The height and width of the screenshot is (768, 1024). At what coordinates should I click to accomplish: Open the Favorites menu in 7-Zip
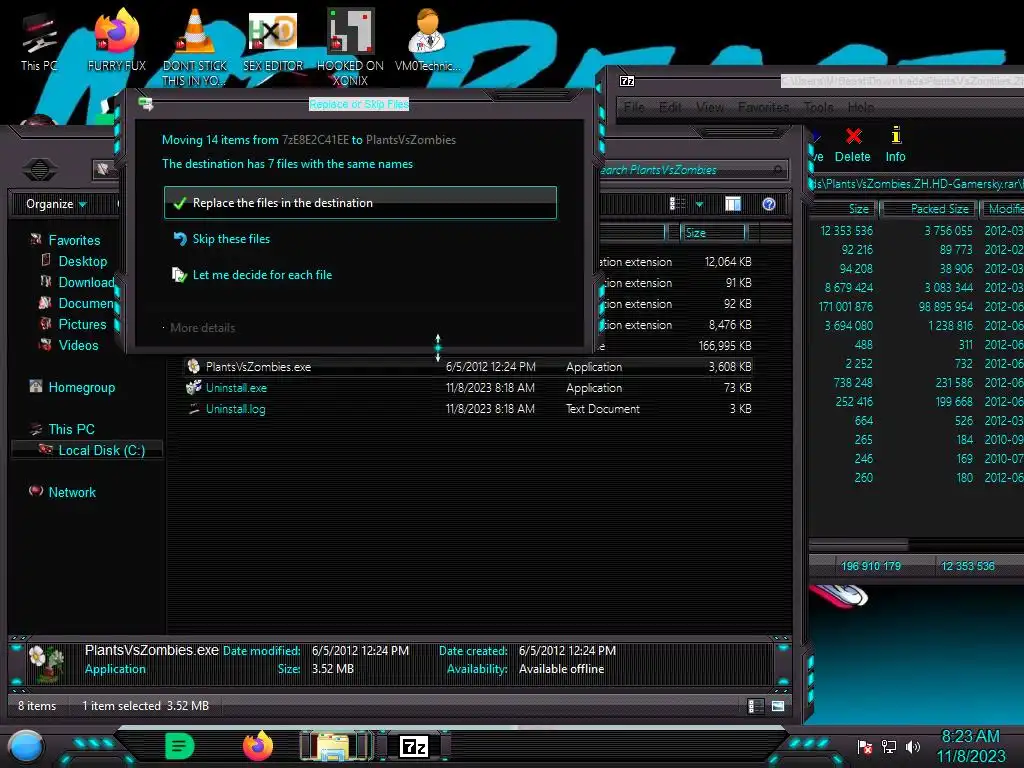click(763, 107)
